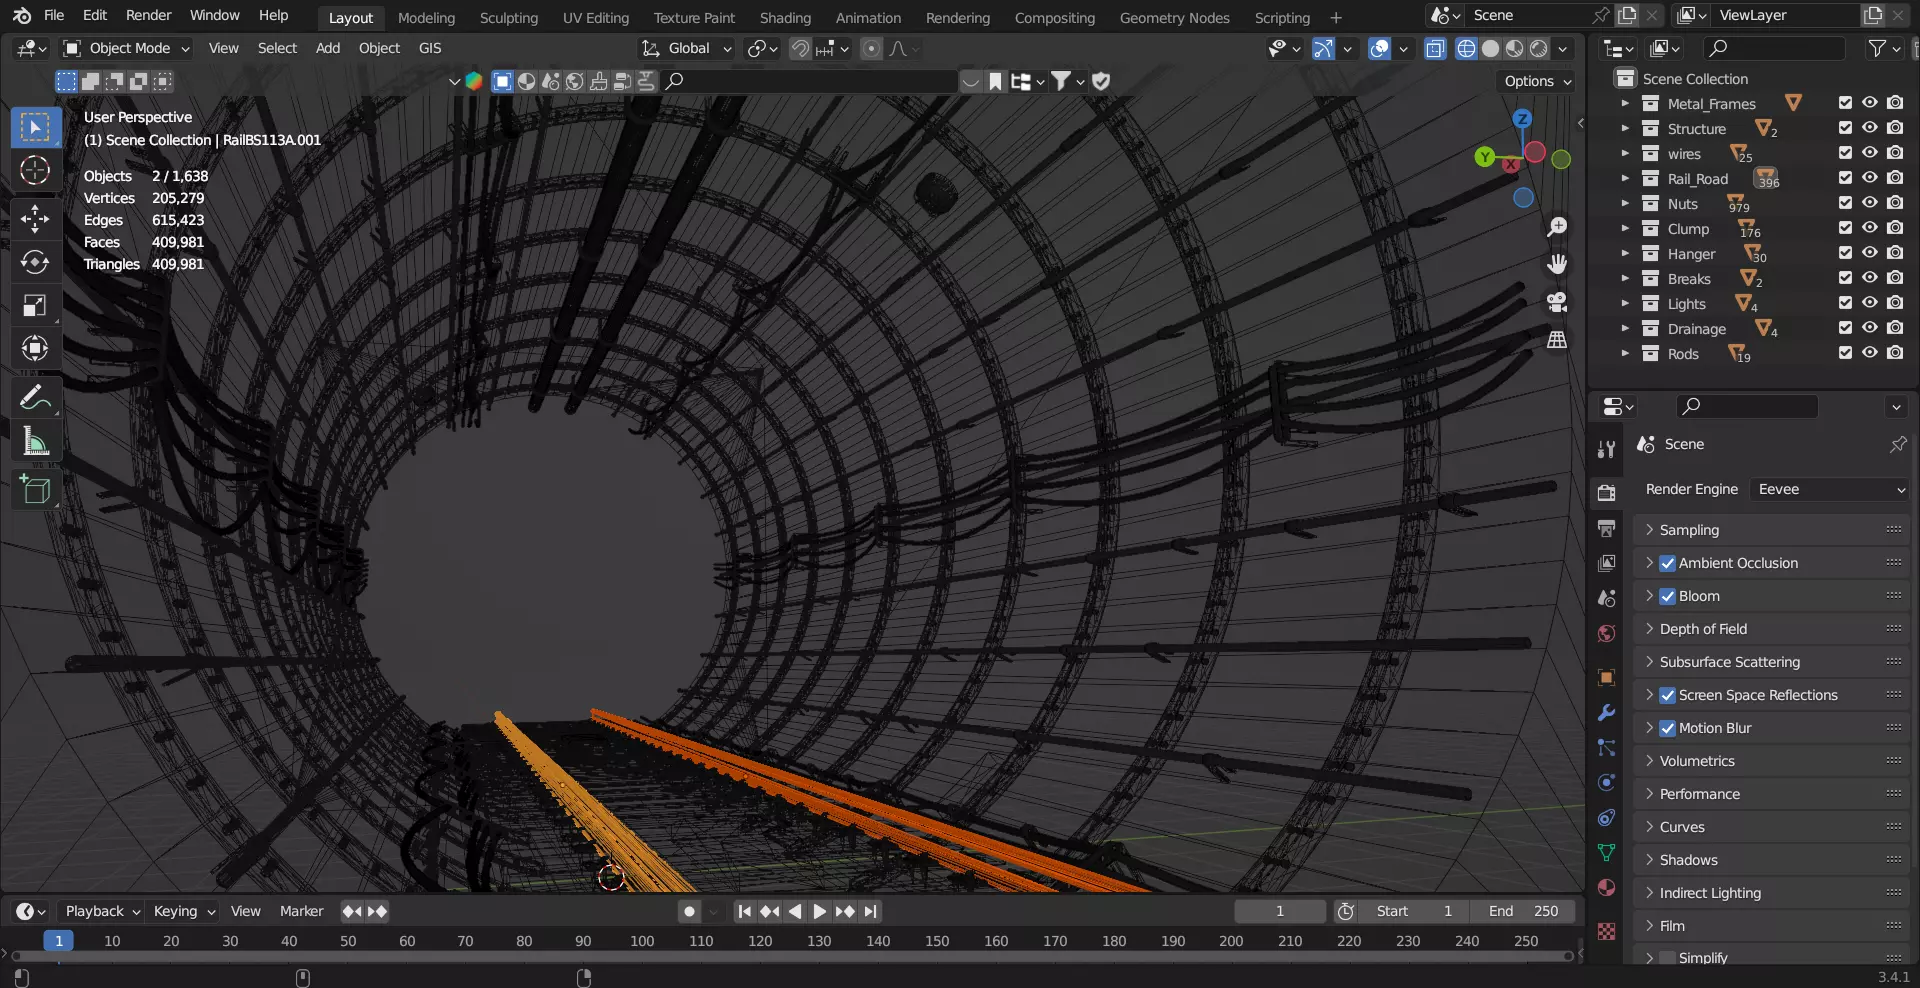Select the Scale tool
The height and width of the screenshot is (988, 1920).
pos(35,306)
